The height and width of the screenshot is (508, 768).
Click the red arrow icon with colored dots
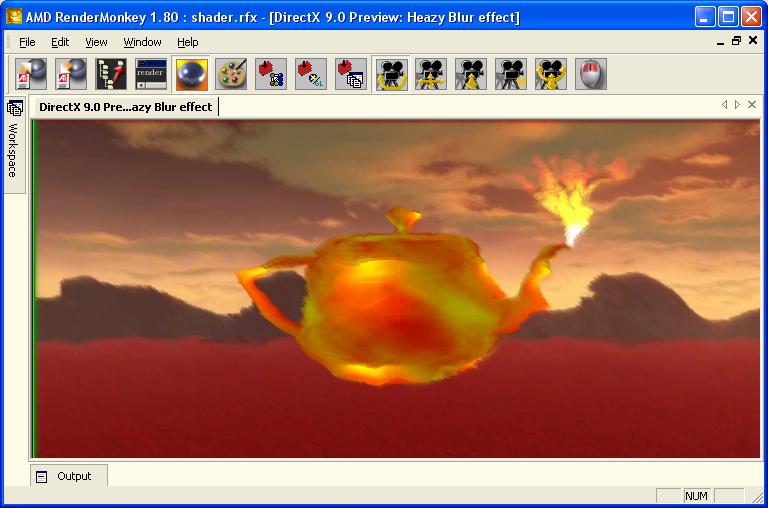tap(271, 74)
